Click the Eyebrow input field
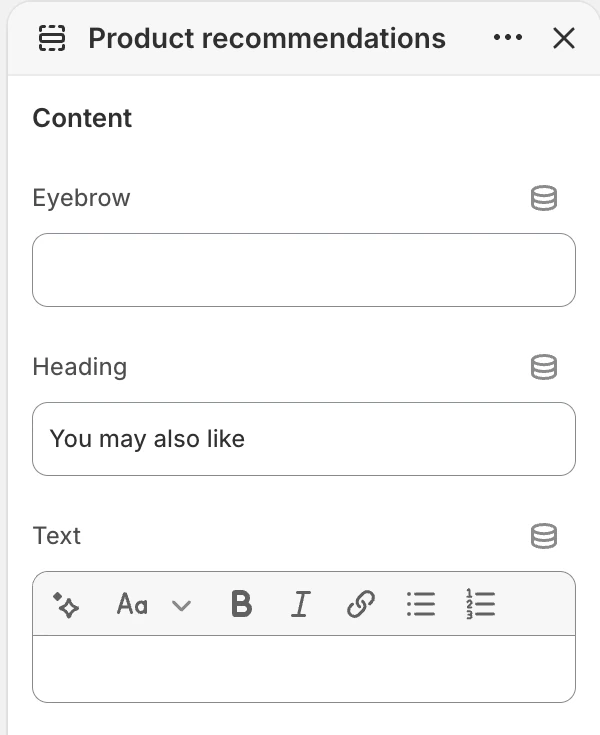 point(304,270)
